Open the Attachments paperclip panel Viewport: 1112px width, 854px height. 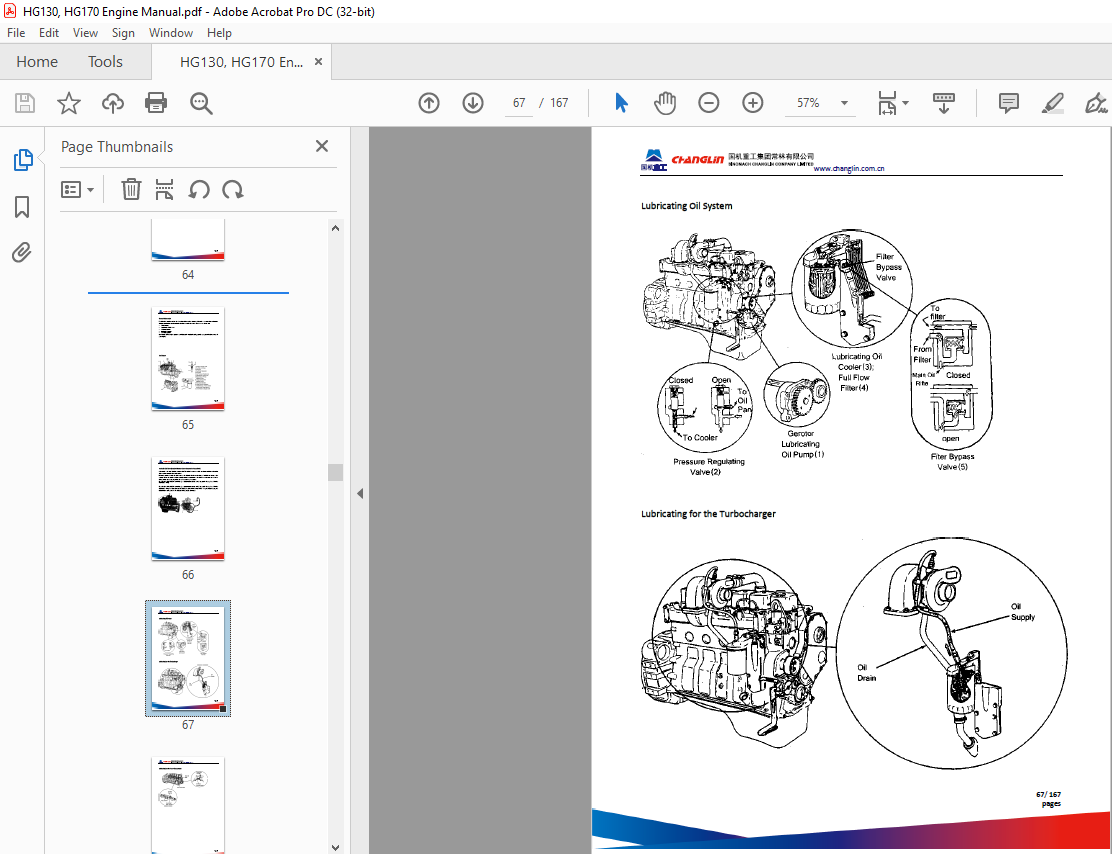coord(22,253)
